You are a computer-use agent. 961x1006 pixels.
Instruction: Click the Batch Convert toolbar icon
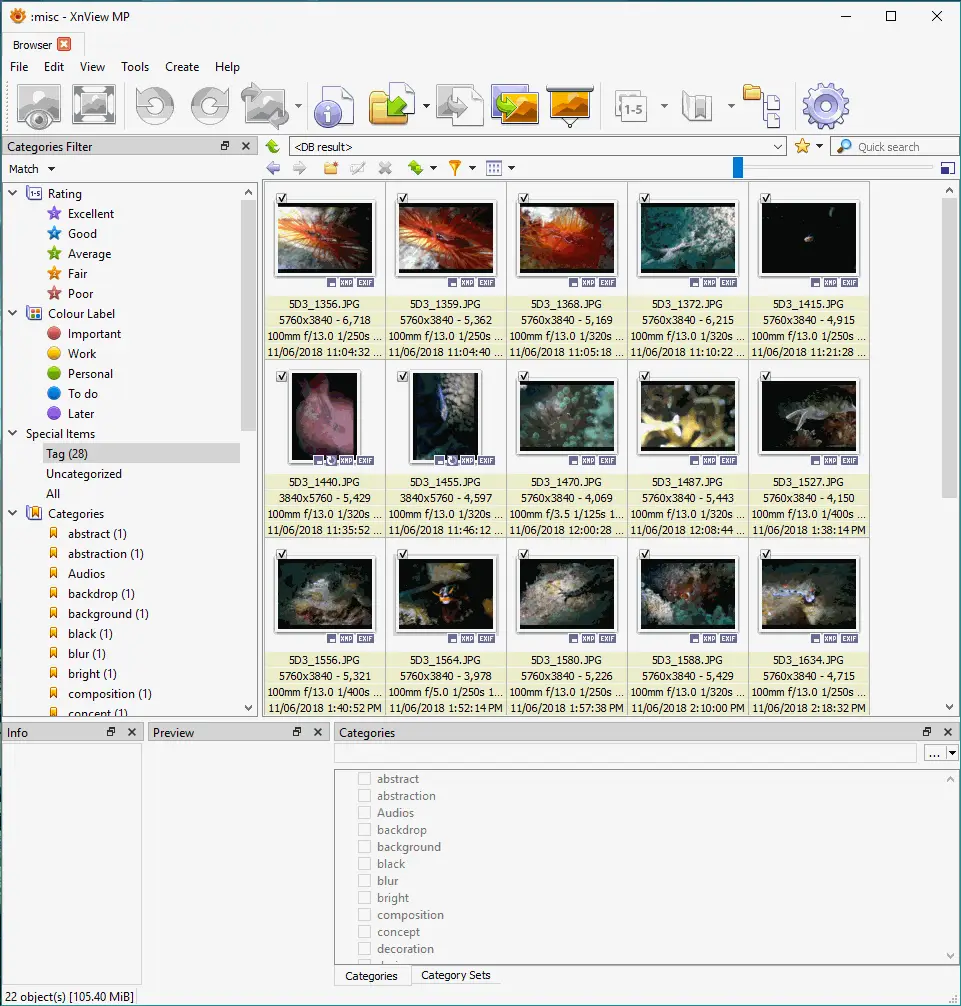tap(517, 106)
